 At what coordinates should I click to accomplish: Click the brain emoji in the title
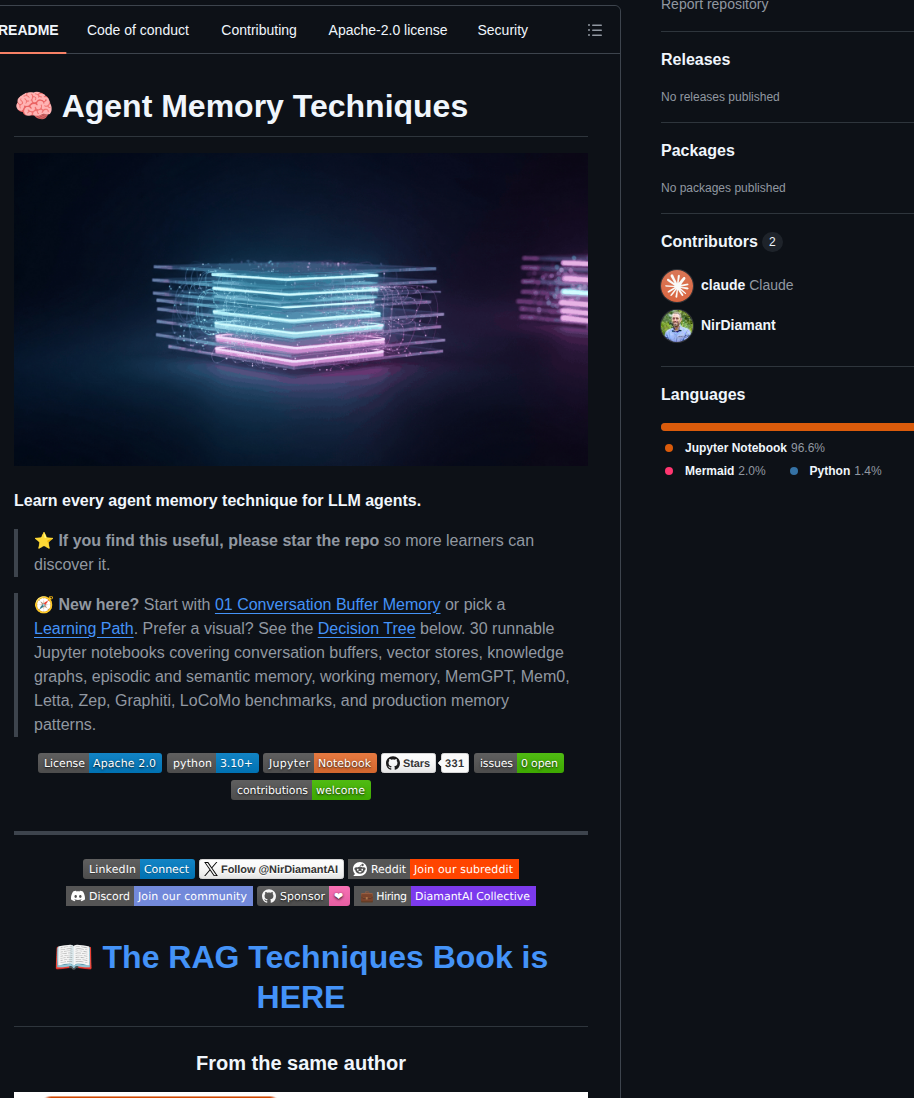[34, 106]
